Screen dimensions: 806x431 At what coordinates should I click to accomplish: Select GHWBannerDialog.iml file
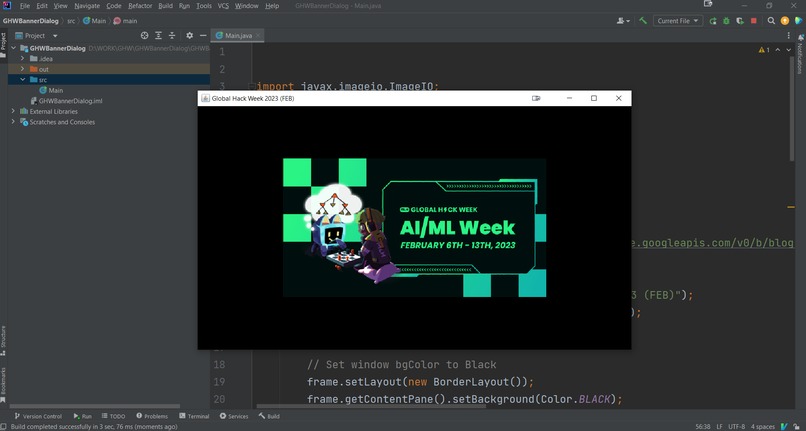coord(66,101)
